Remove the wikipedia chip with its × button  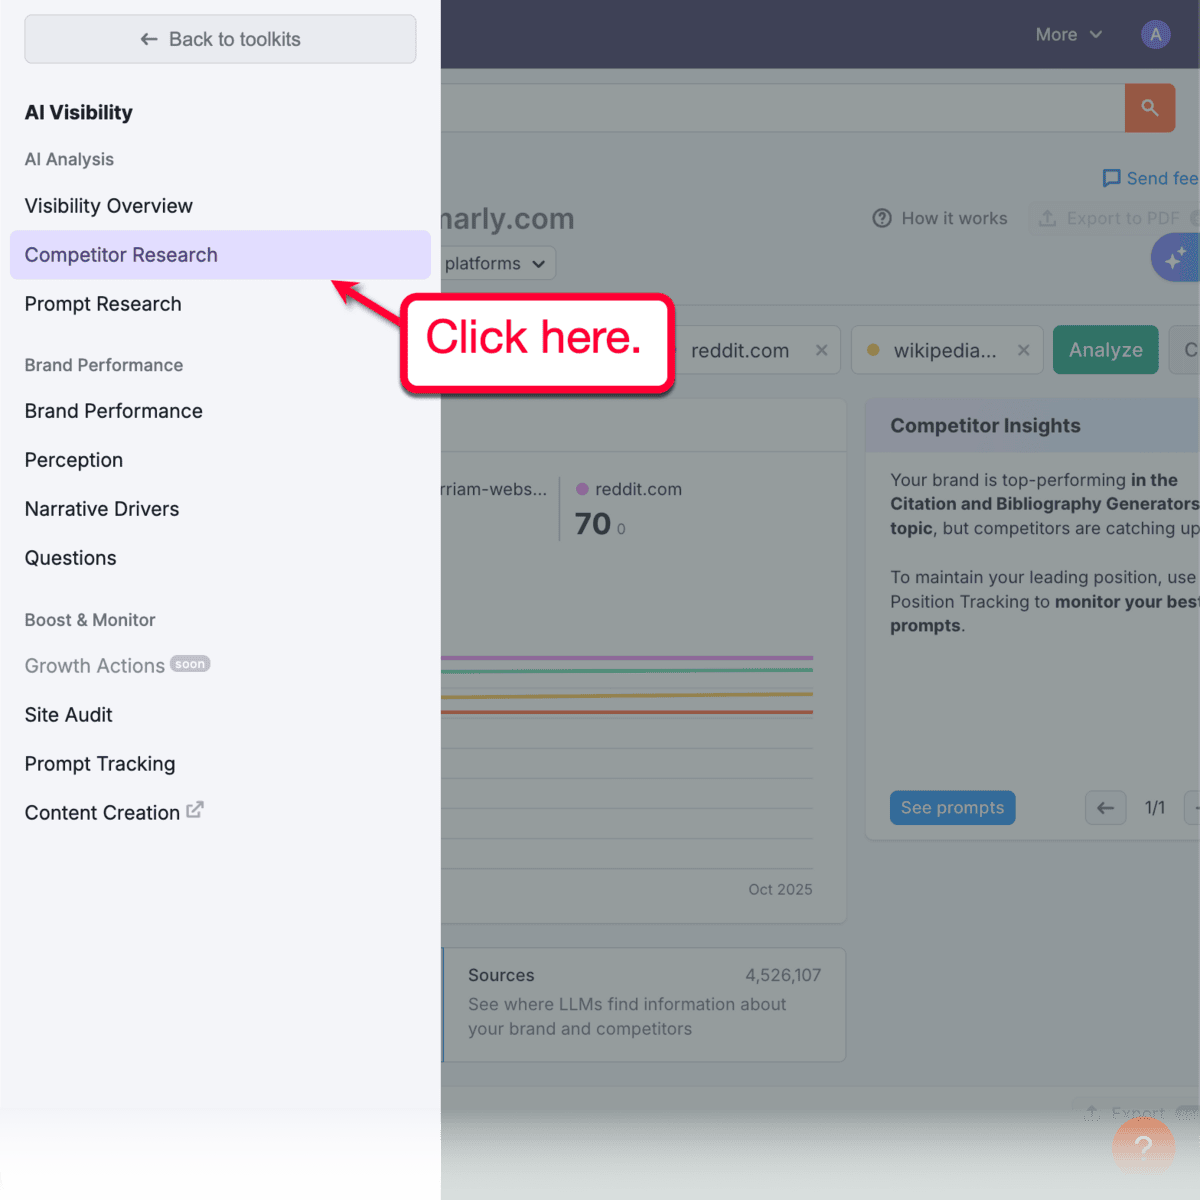point(1023,349)
